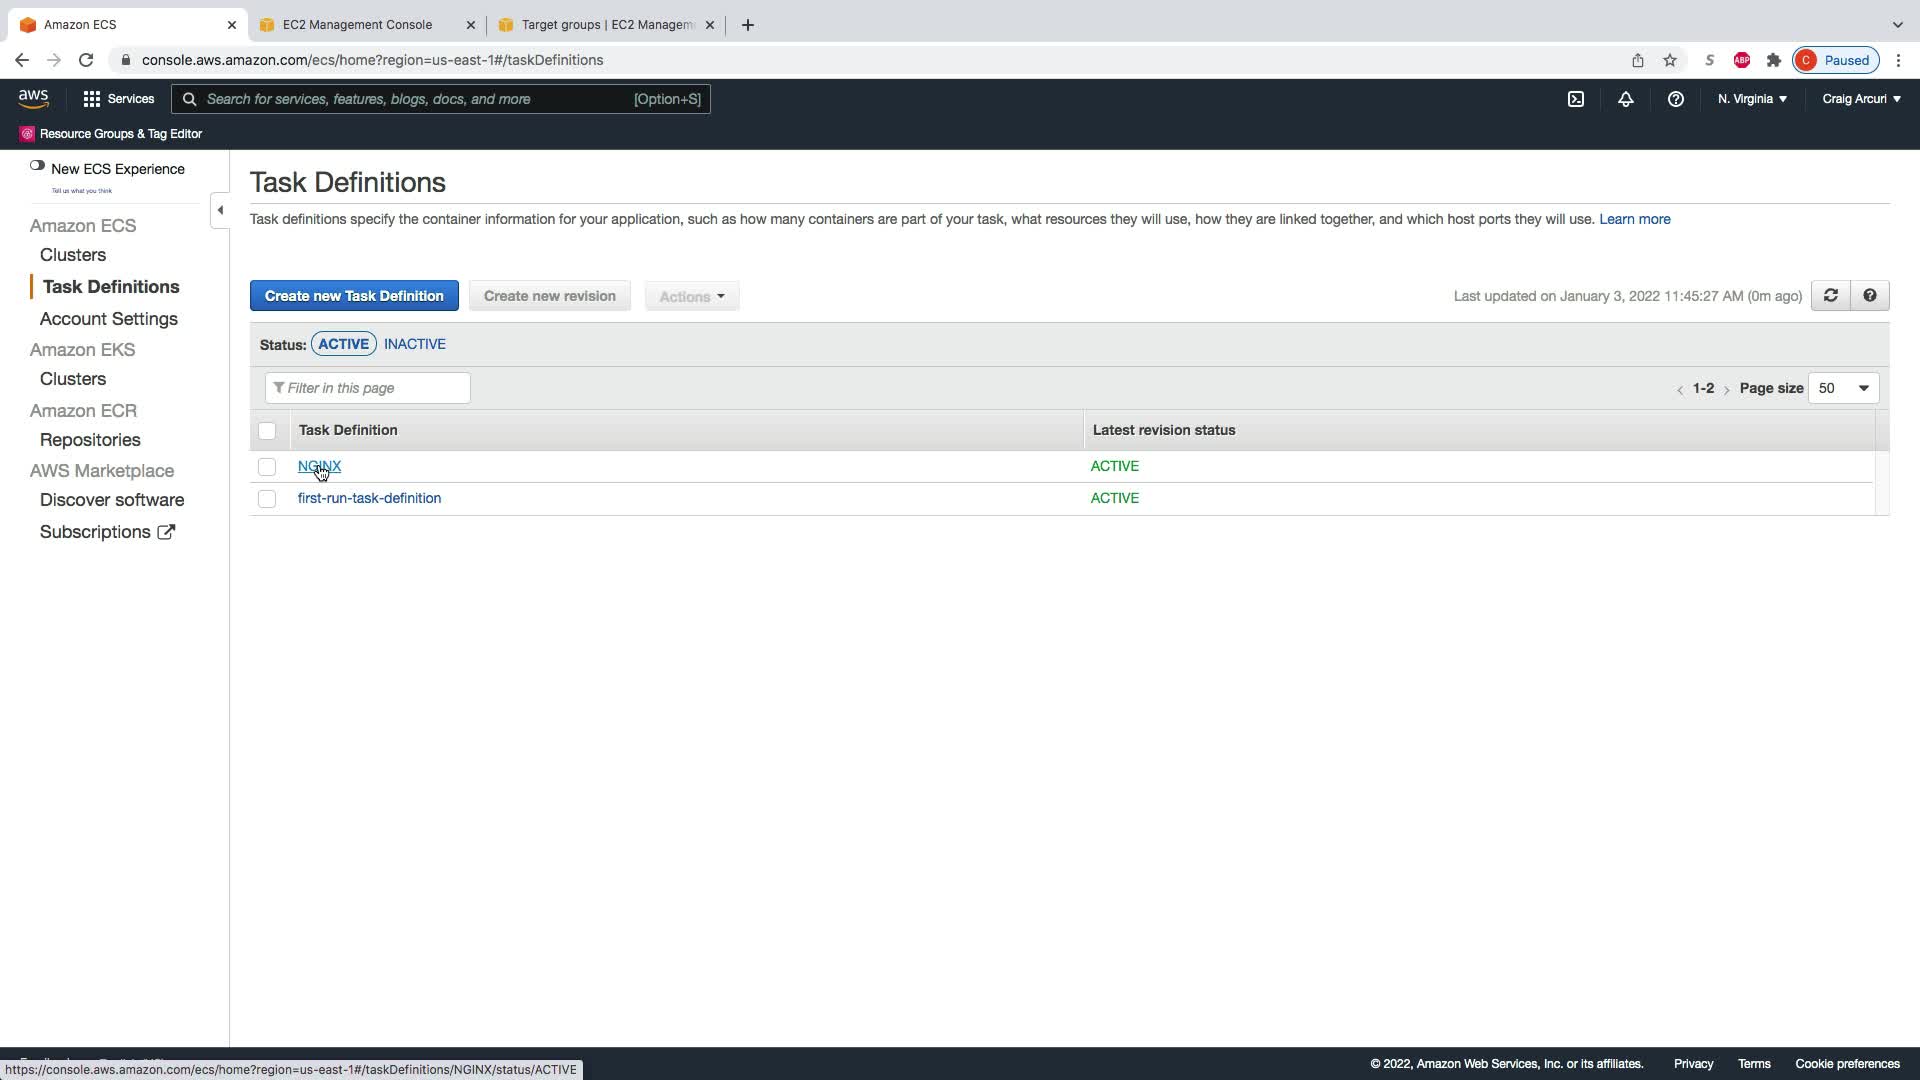This screenshot has height=1080, width=1920.
Task: Click the AWS logo home icon
Action: coord(33,98)
